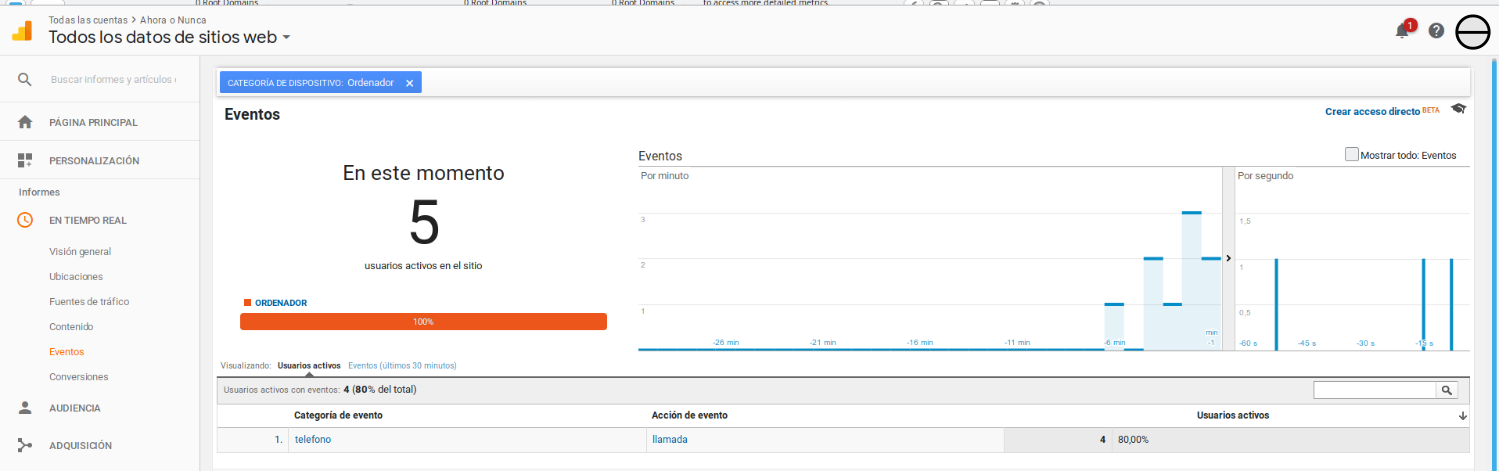Click the sort arrow on Usuarios activos column
This screenshot has height=471, width=1499.
(x=1462, y=415)
